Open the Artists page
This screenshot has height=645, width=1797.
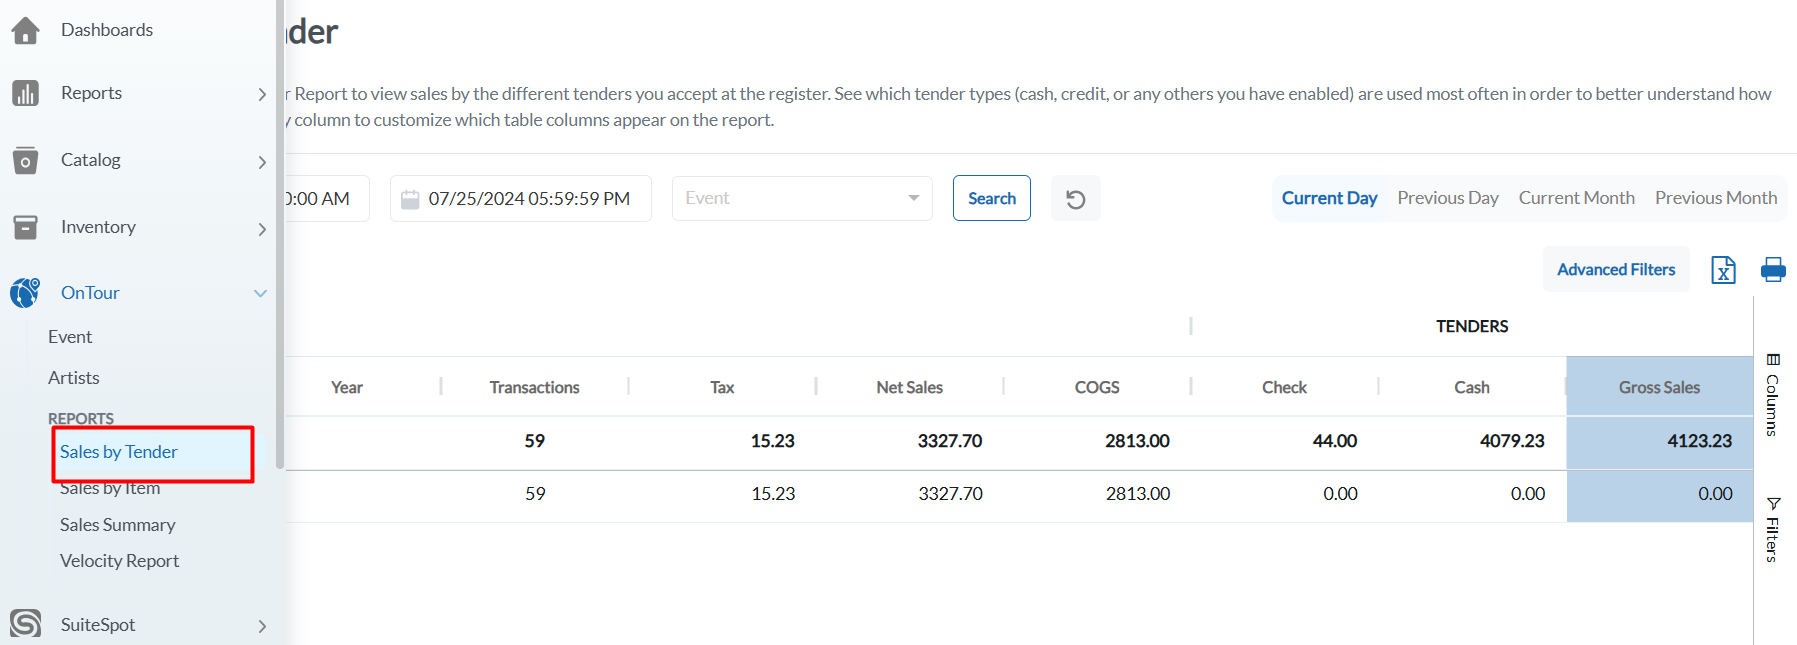74,378
